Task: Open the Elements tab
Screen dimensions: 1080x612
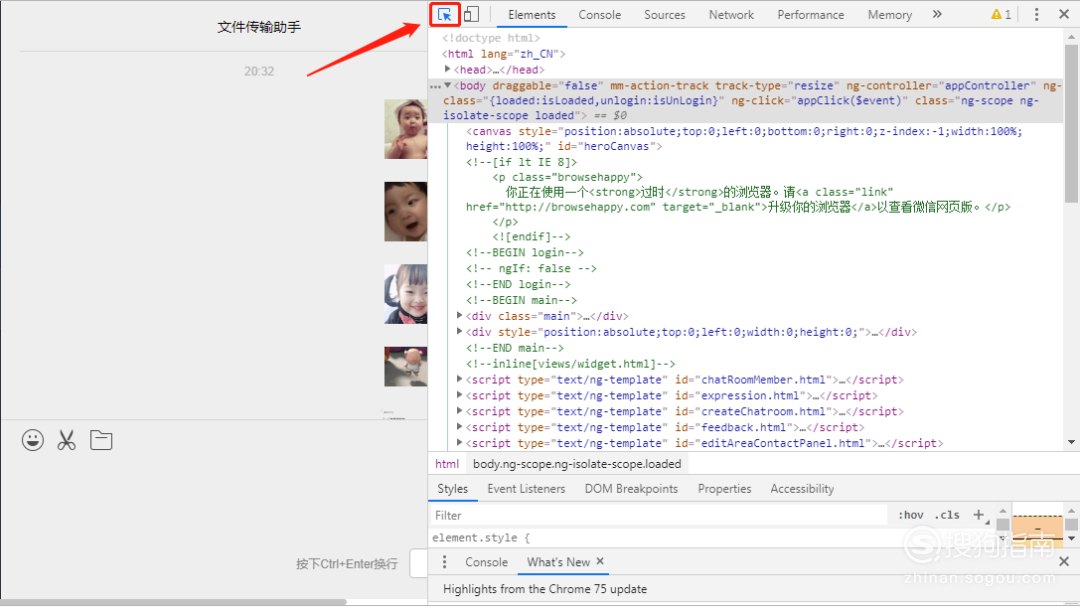Action: click(x=532, y=14)
